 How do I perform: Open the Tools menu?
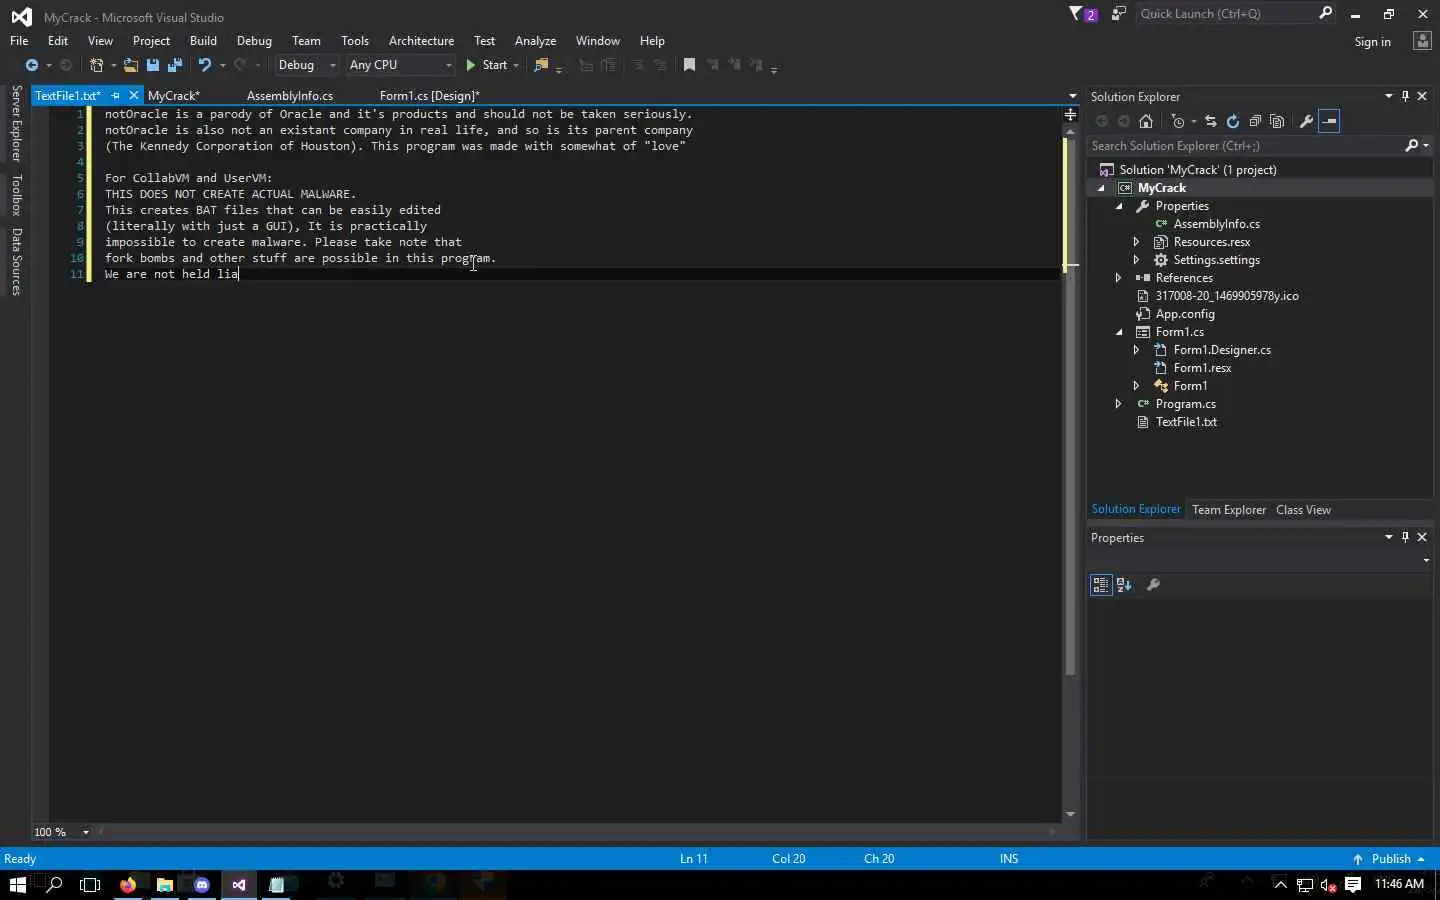pyautogui.click(x=355, y=41)
